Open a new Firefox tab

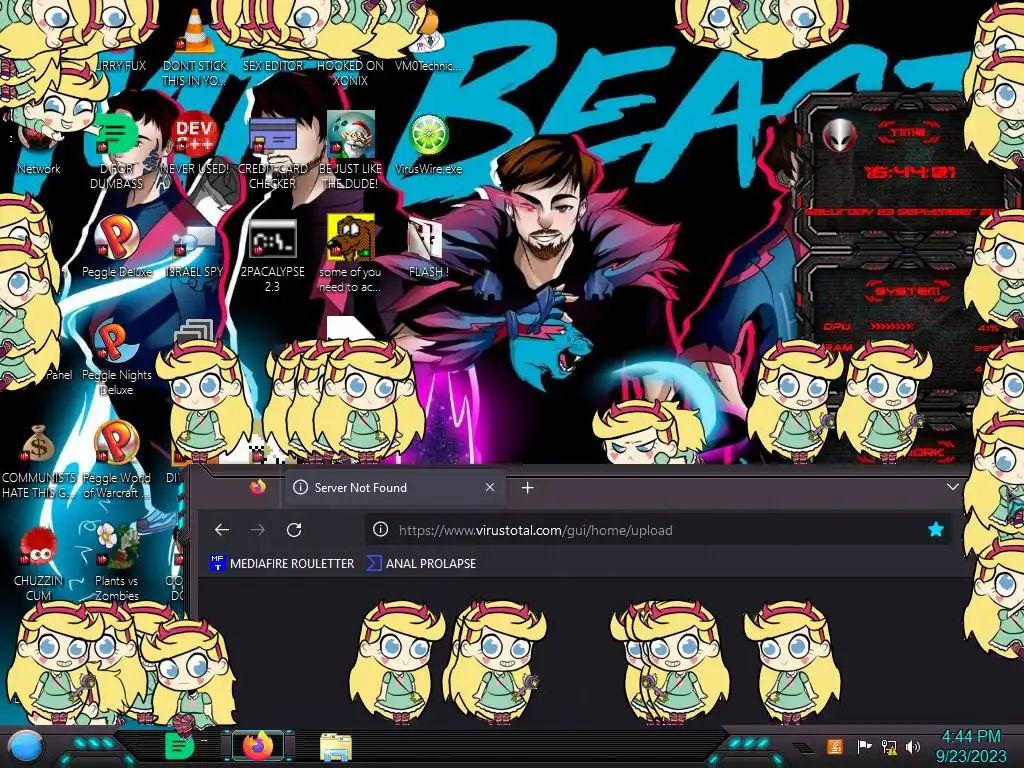click(x=528, y=488)
